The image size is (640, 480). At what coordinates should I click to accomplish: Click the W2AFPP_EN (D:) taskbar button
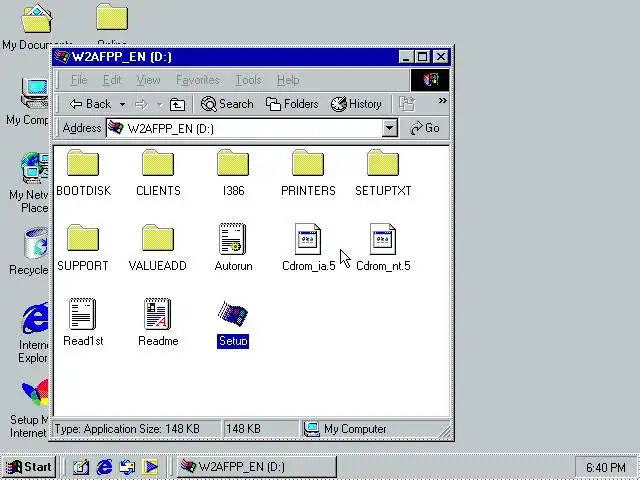pos(257,467)
